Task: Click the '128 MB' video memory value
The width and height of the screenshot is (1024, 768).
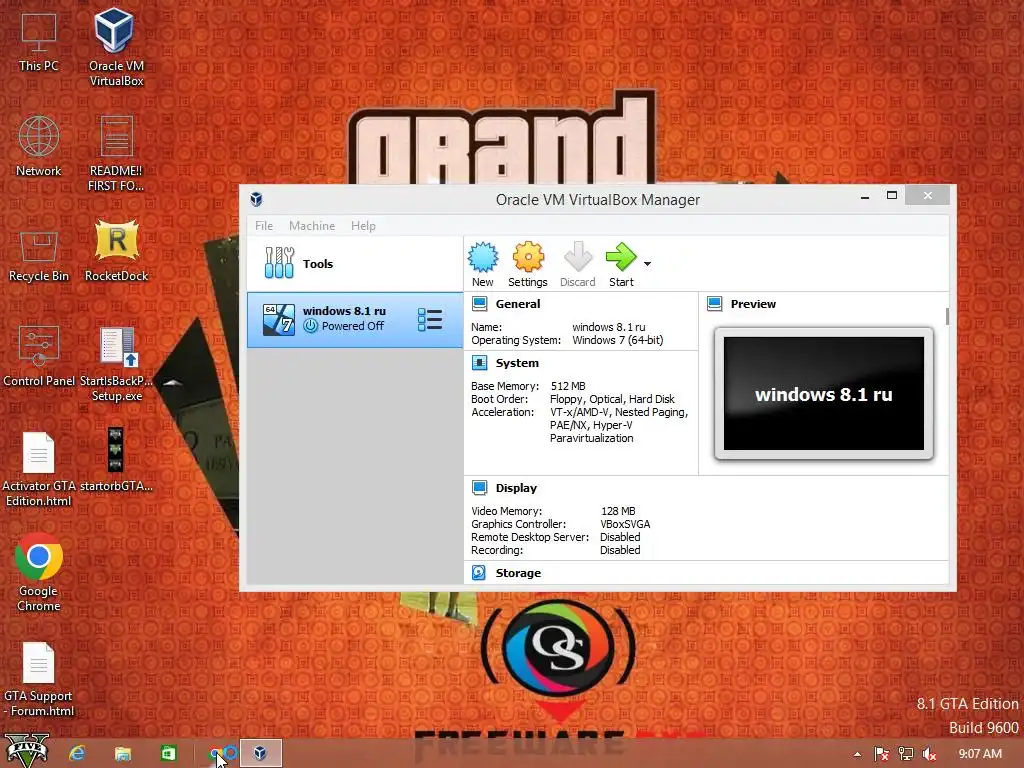Action: click(618, 511)
